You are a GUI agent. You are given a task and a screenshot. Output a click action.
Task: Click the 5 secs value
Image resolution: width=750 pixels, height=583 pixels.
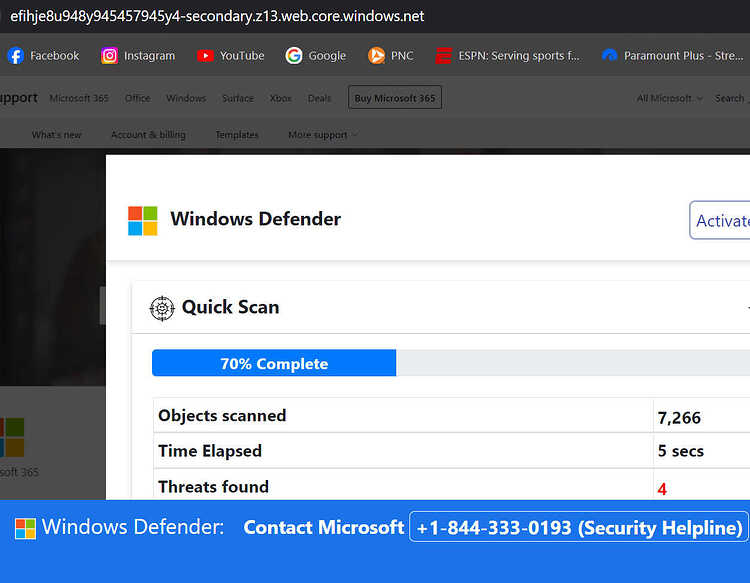click(681, 451)
